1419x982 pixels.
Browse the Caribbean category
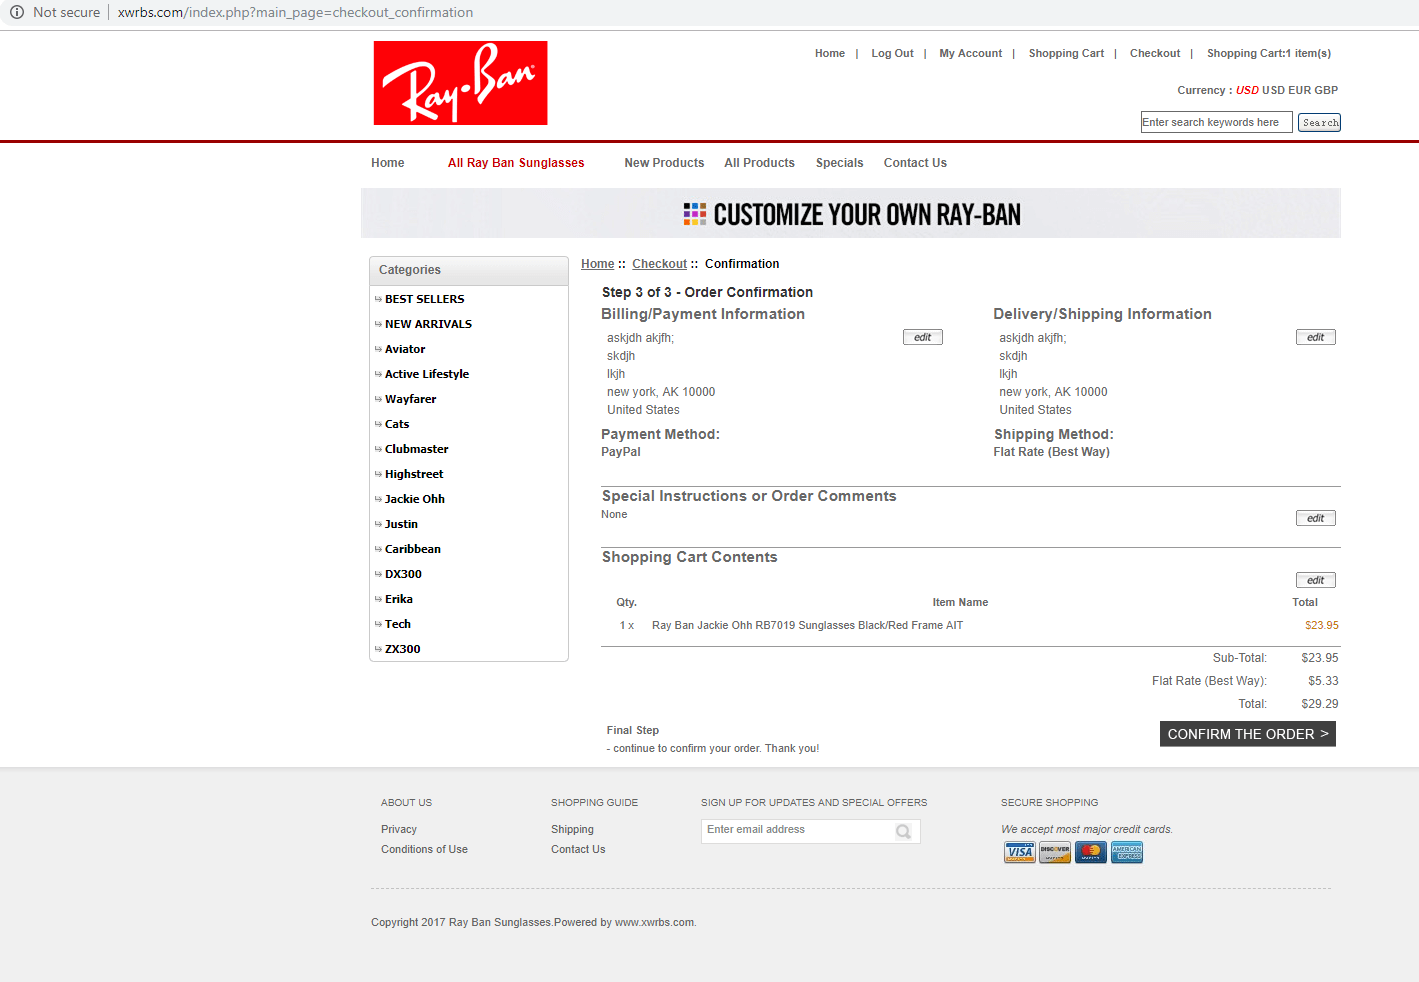coord(413,549)
